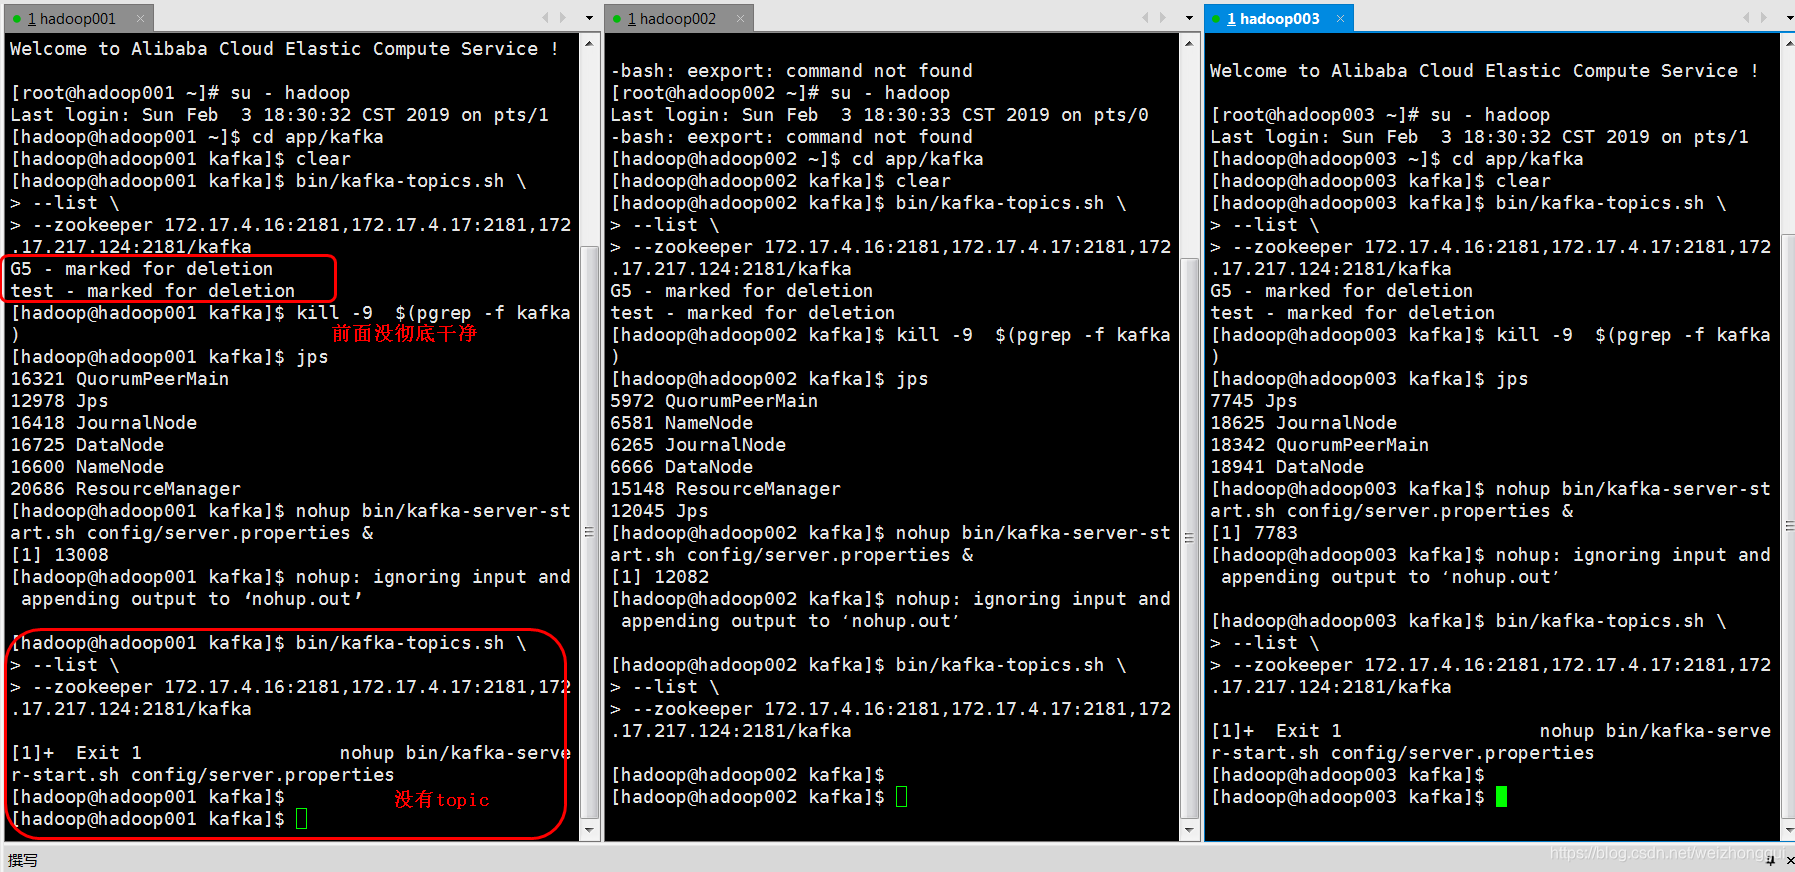Click the line '16321 QuorumPeerMain'
The image size is (1795, 872).
point(120,379)
